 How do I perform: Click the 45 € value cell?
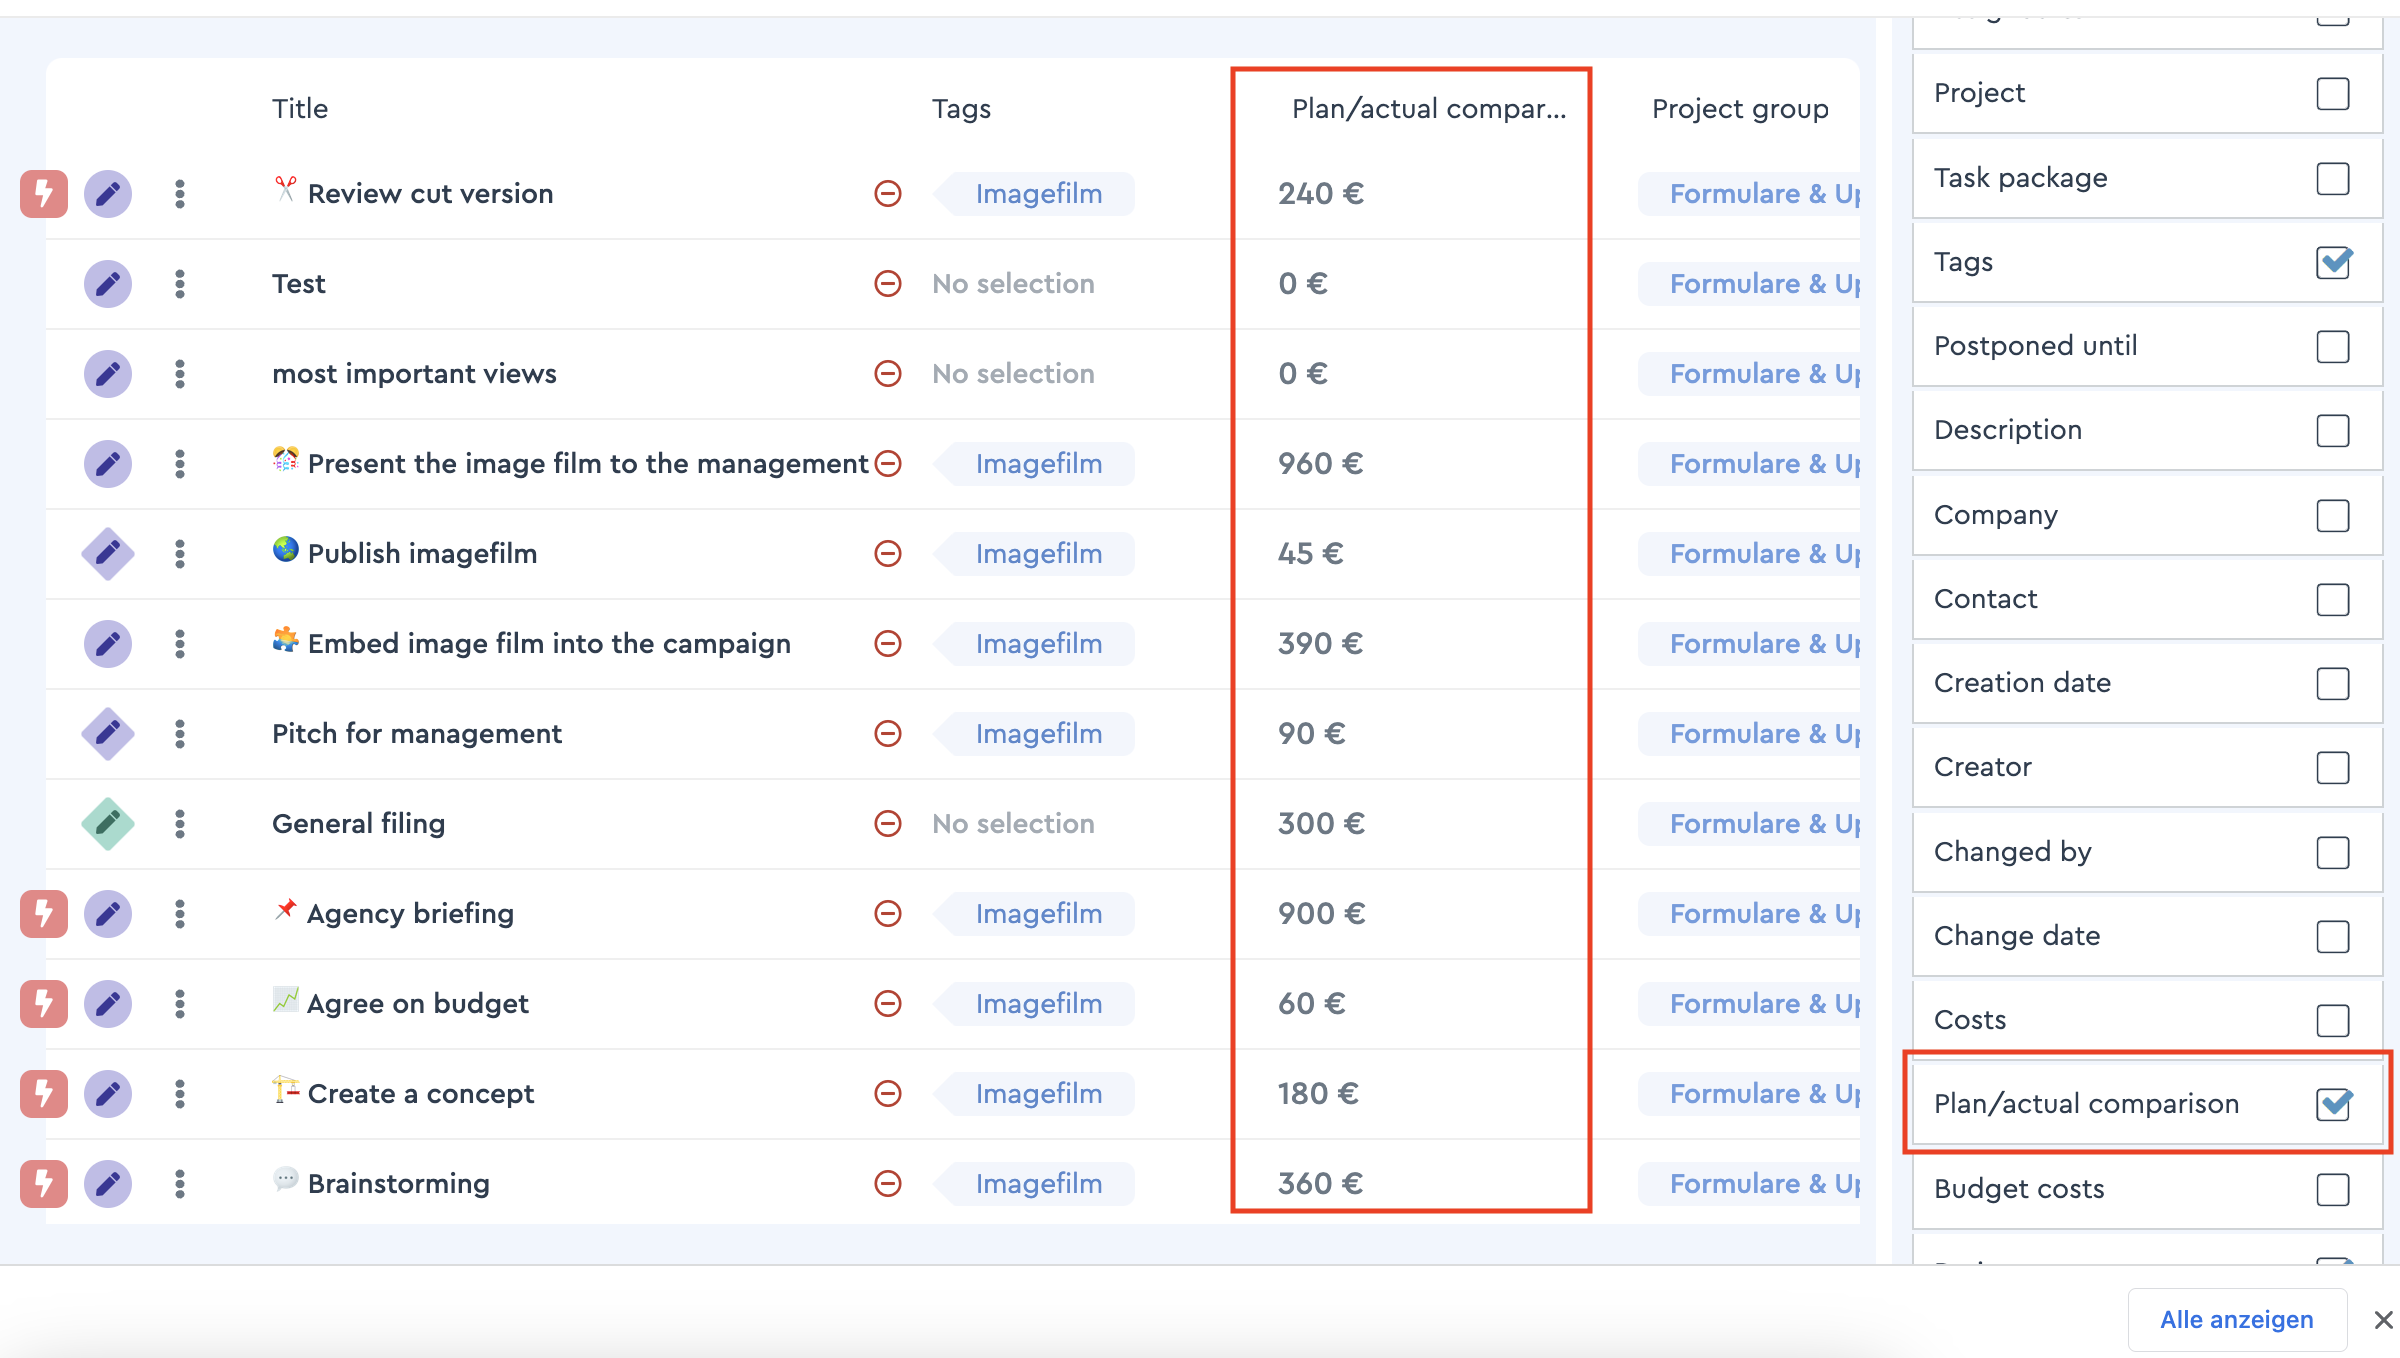(1310, 554)
